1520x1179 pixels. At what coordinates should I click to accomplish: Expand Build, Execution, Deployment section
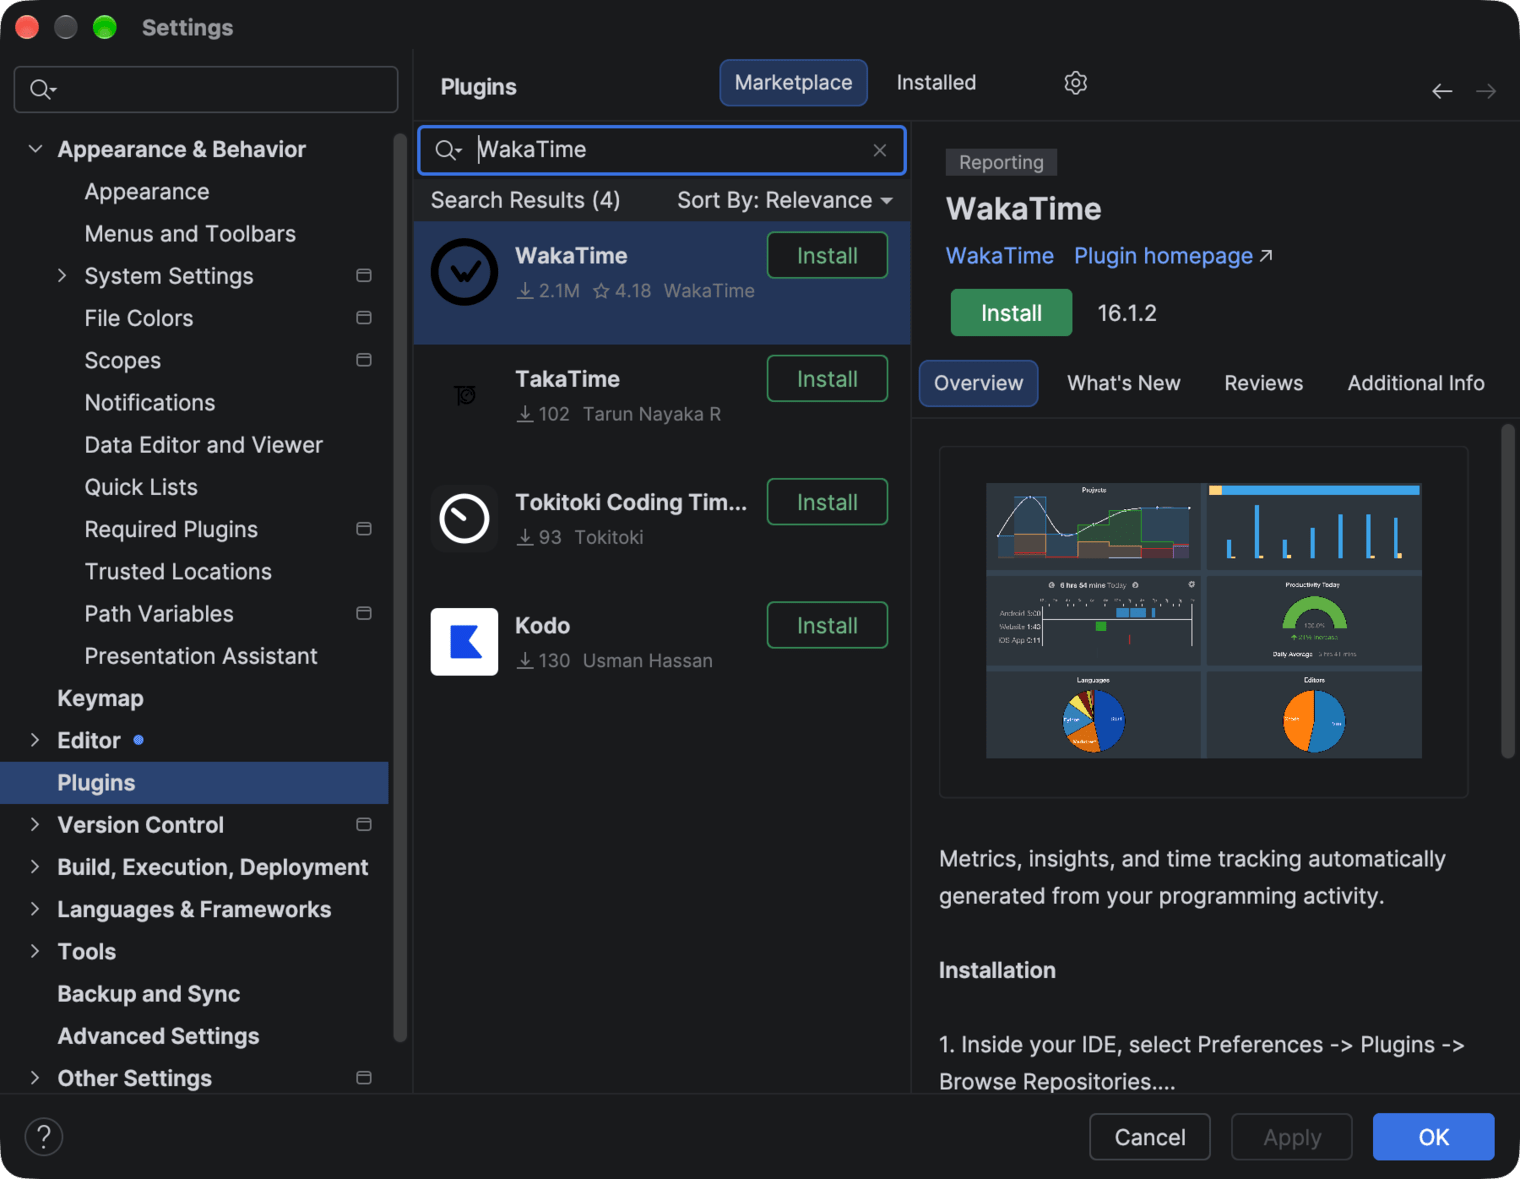(x=35, y=867)
